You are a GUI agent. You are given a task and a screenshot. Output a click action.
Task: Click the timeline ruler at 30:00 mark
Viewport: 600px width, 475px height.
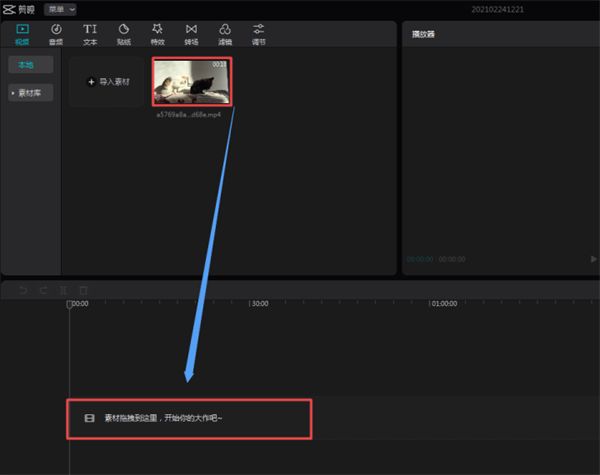click(258, 304)
